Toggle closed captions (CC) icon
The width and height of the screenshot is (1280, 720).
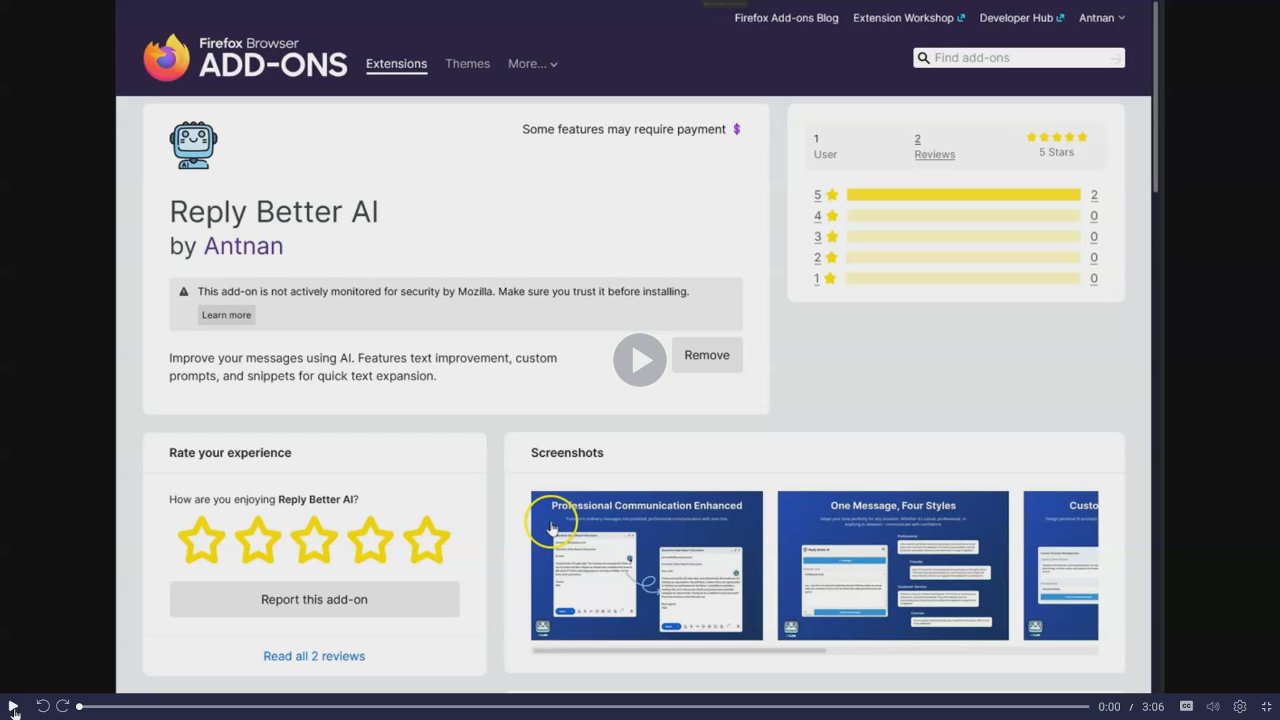(x=1186, y=706)
